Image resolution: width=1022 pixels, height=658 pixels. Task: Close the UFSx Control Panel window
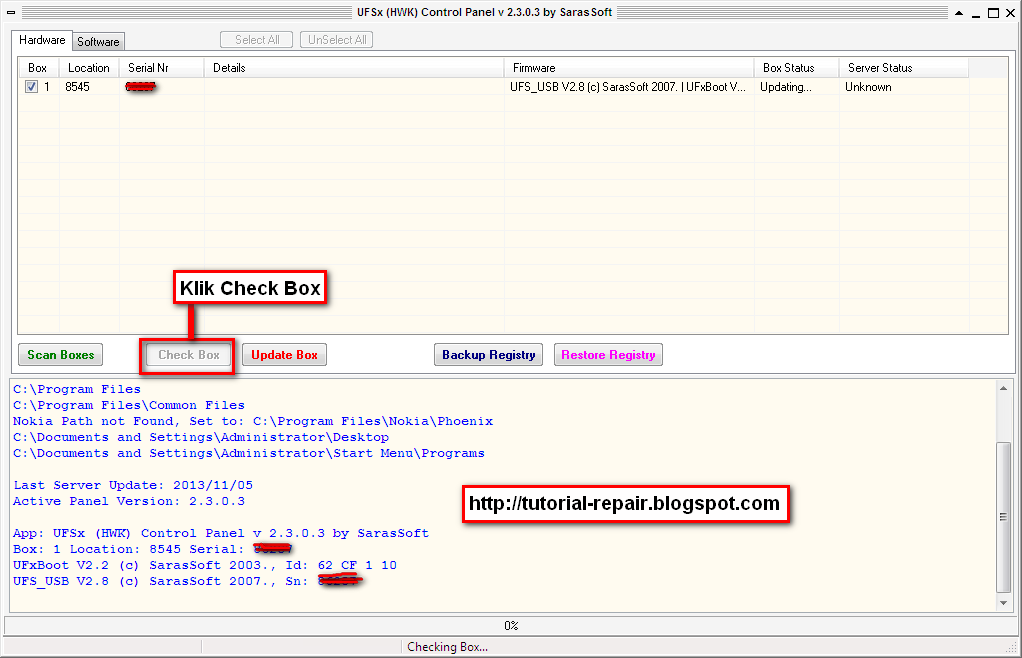pos(1010,13)
